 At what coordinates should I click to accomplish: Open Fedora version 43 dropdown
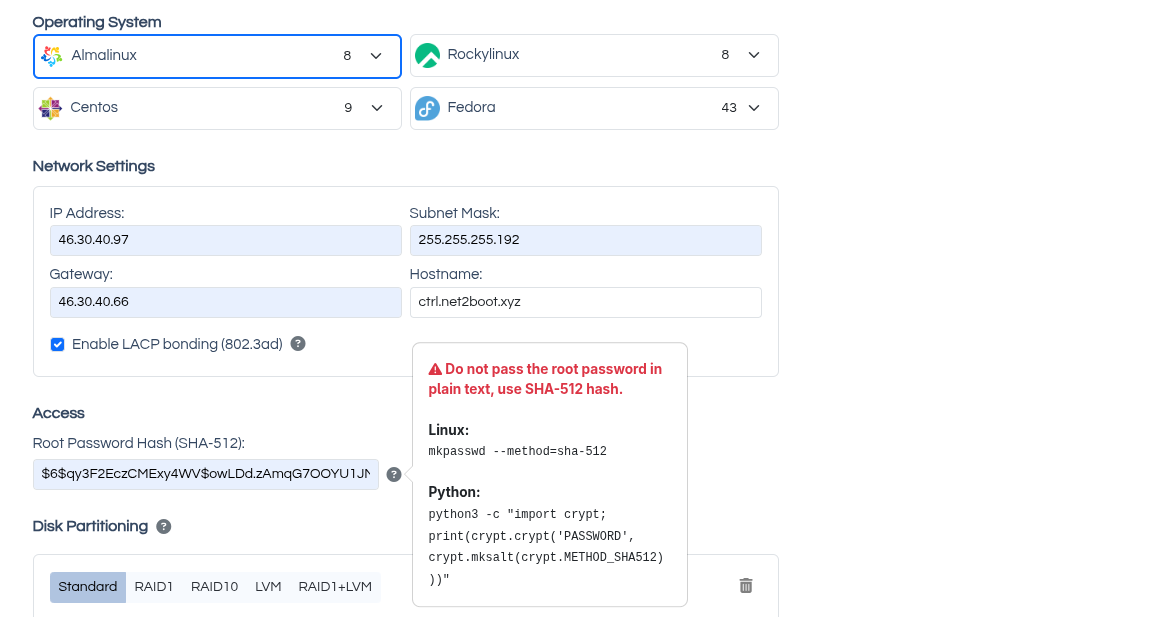pos(754,108)
